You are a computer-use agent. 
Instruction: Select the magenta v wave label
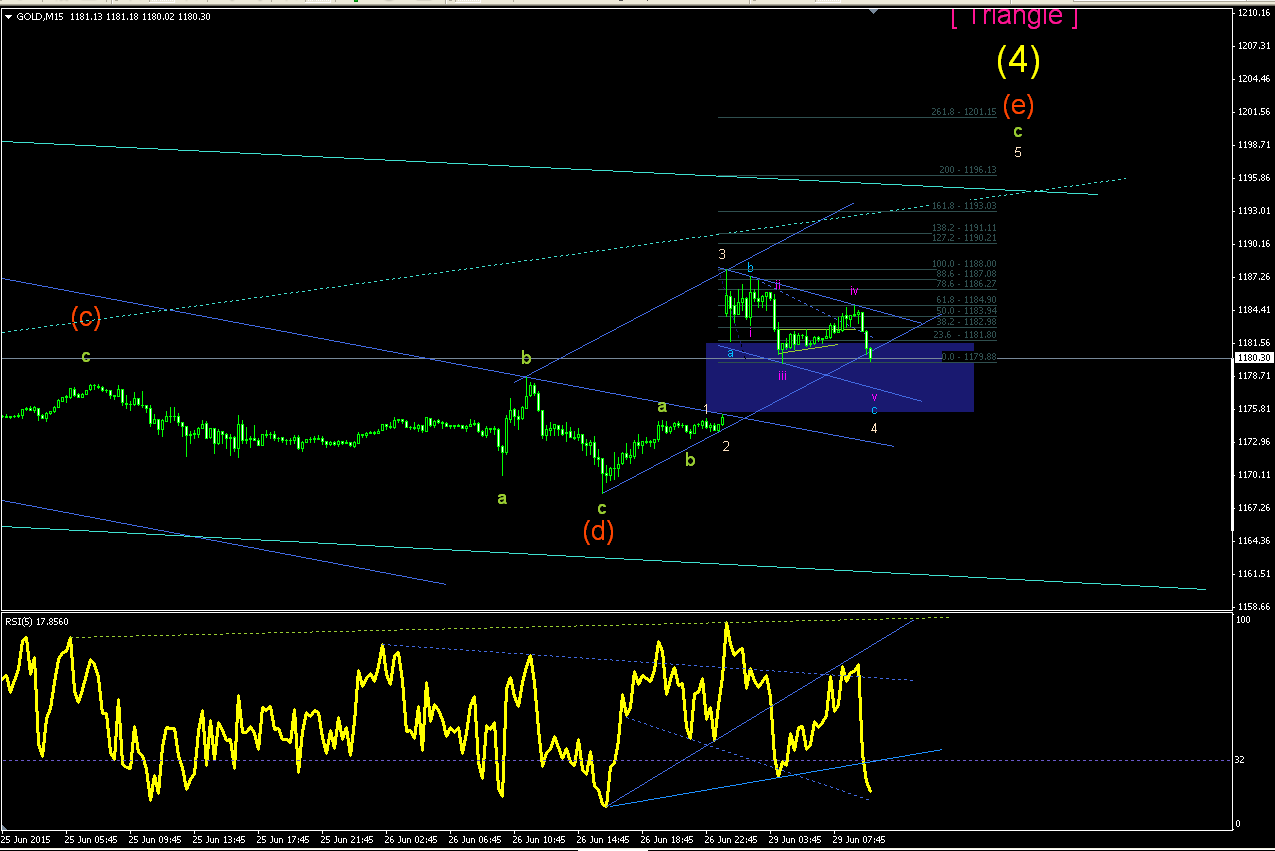coord(874,396)
